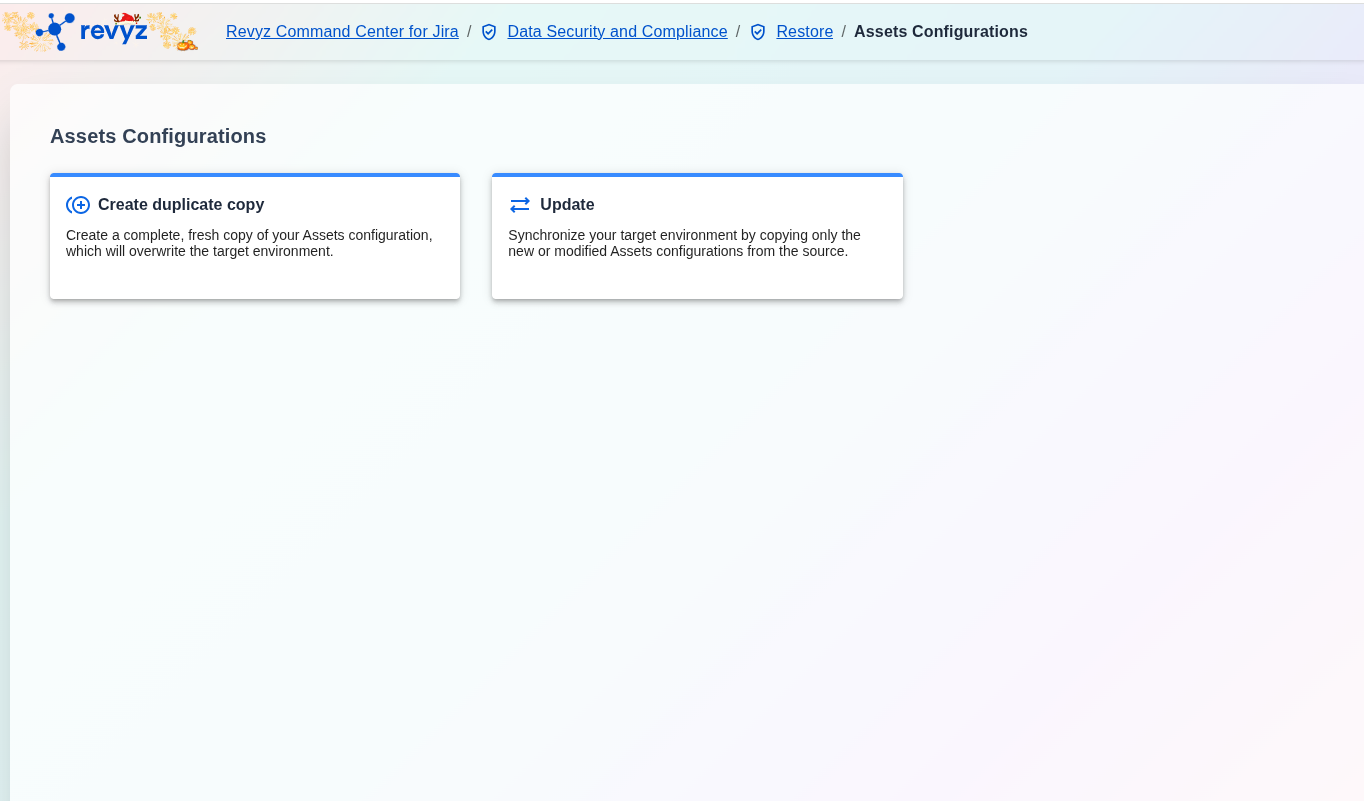Select the "Update" card title
This screenshot has height=801, width=1364.
click(x=567, y=205)
